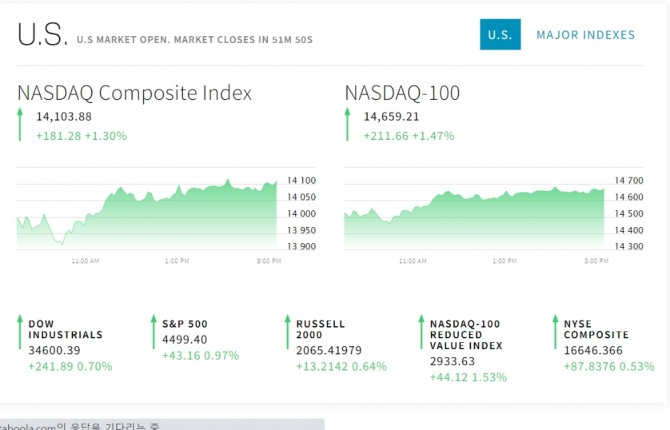
Task: Click NASDAQ Composite Index green up arrow
Action: (20, 124)
